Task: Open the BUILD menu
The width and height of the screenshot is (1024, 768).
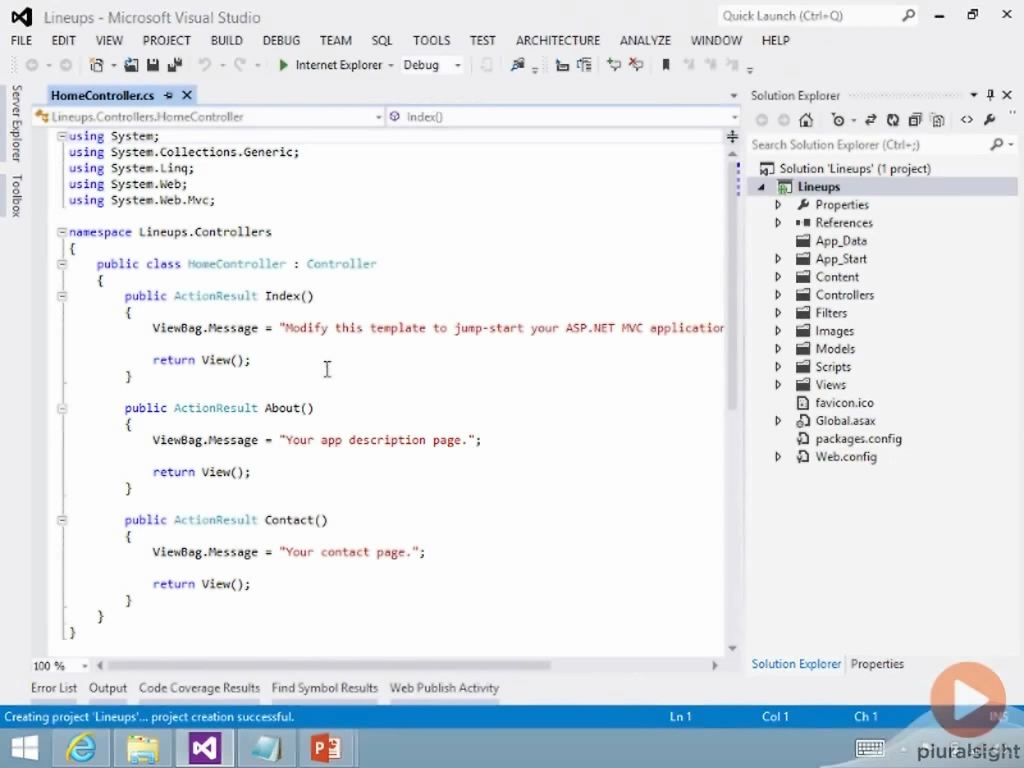Action: (x=227, y=40)
